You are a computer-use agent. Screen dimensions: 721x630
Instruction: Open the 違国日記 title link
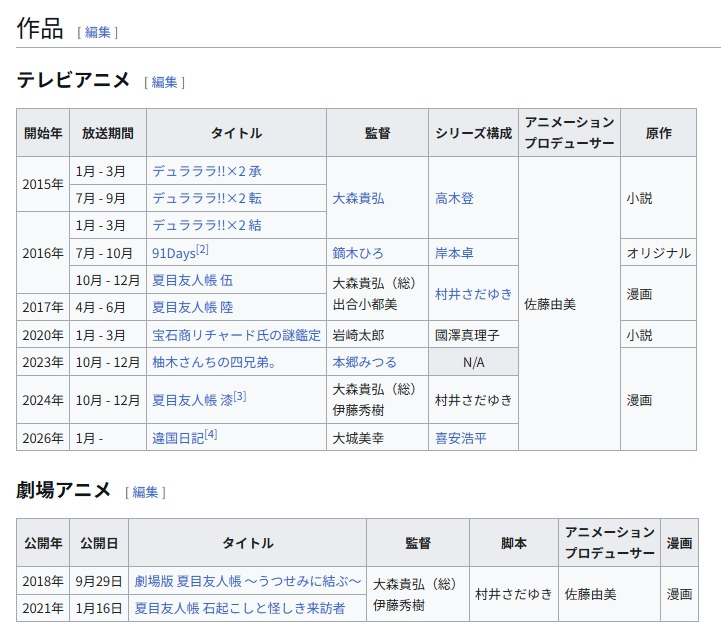177,438
